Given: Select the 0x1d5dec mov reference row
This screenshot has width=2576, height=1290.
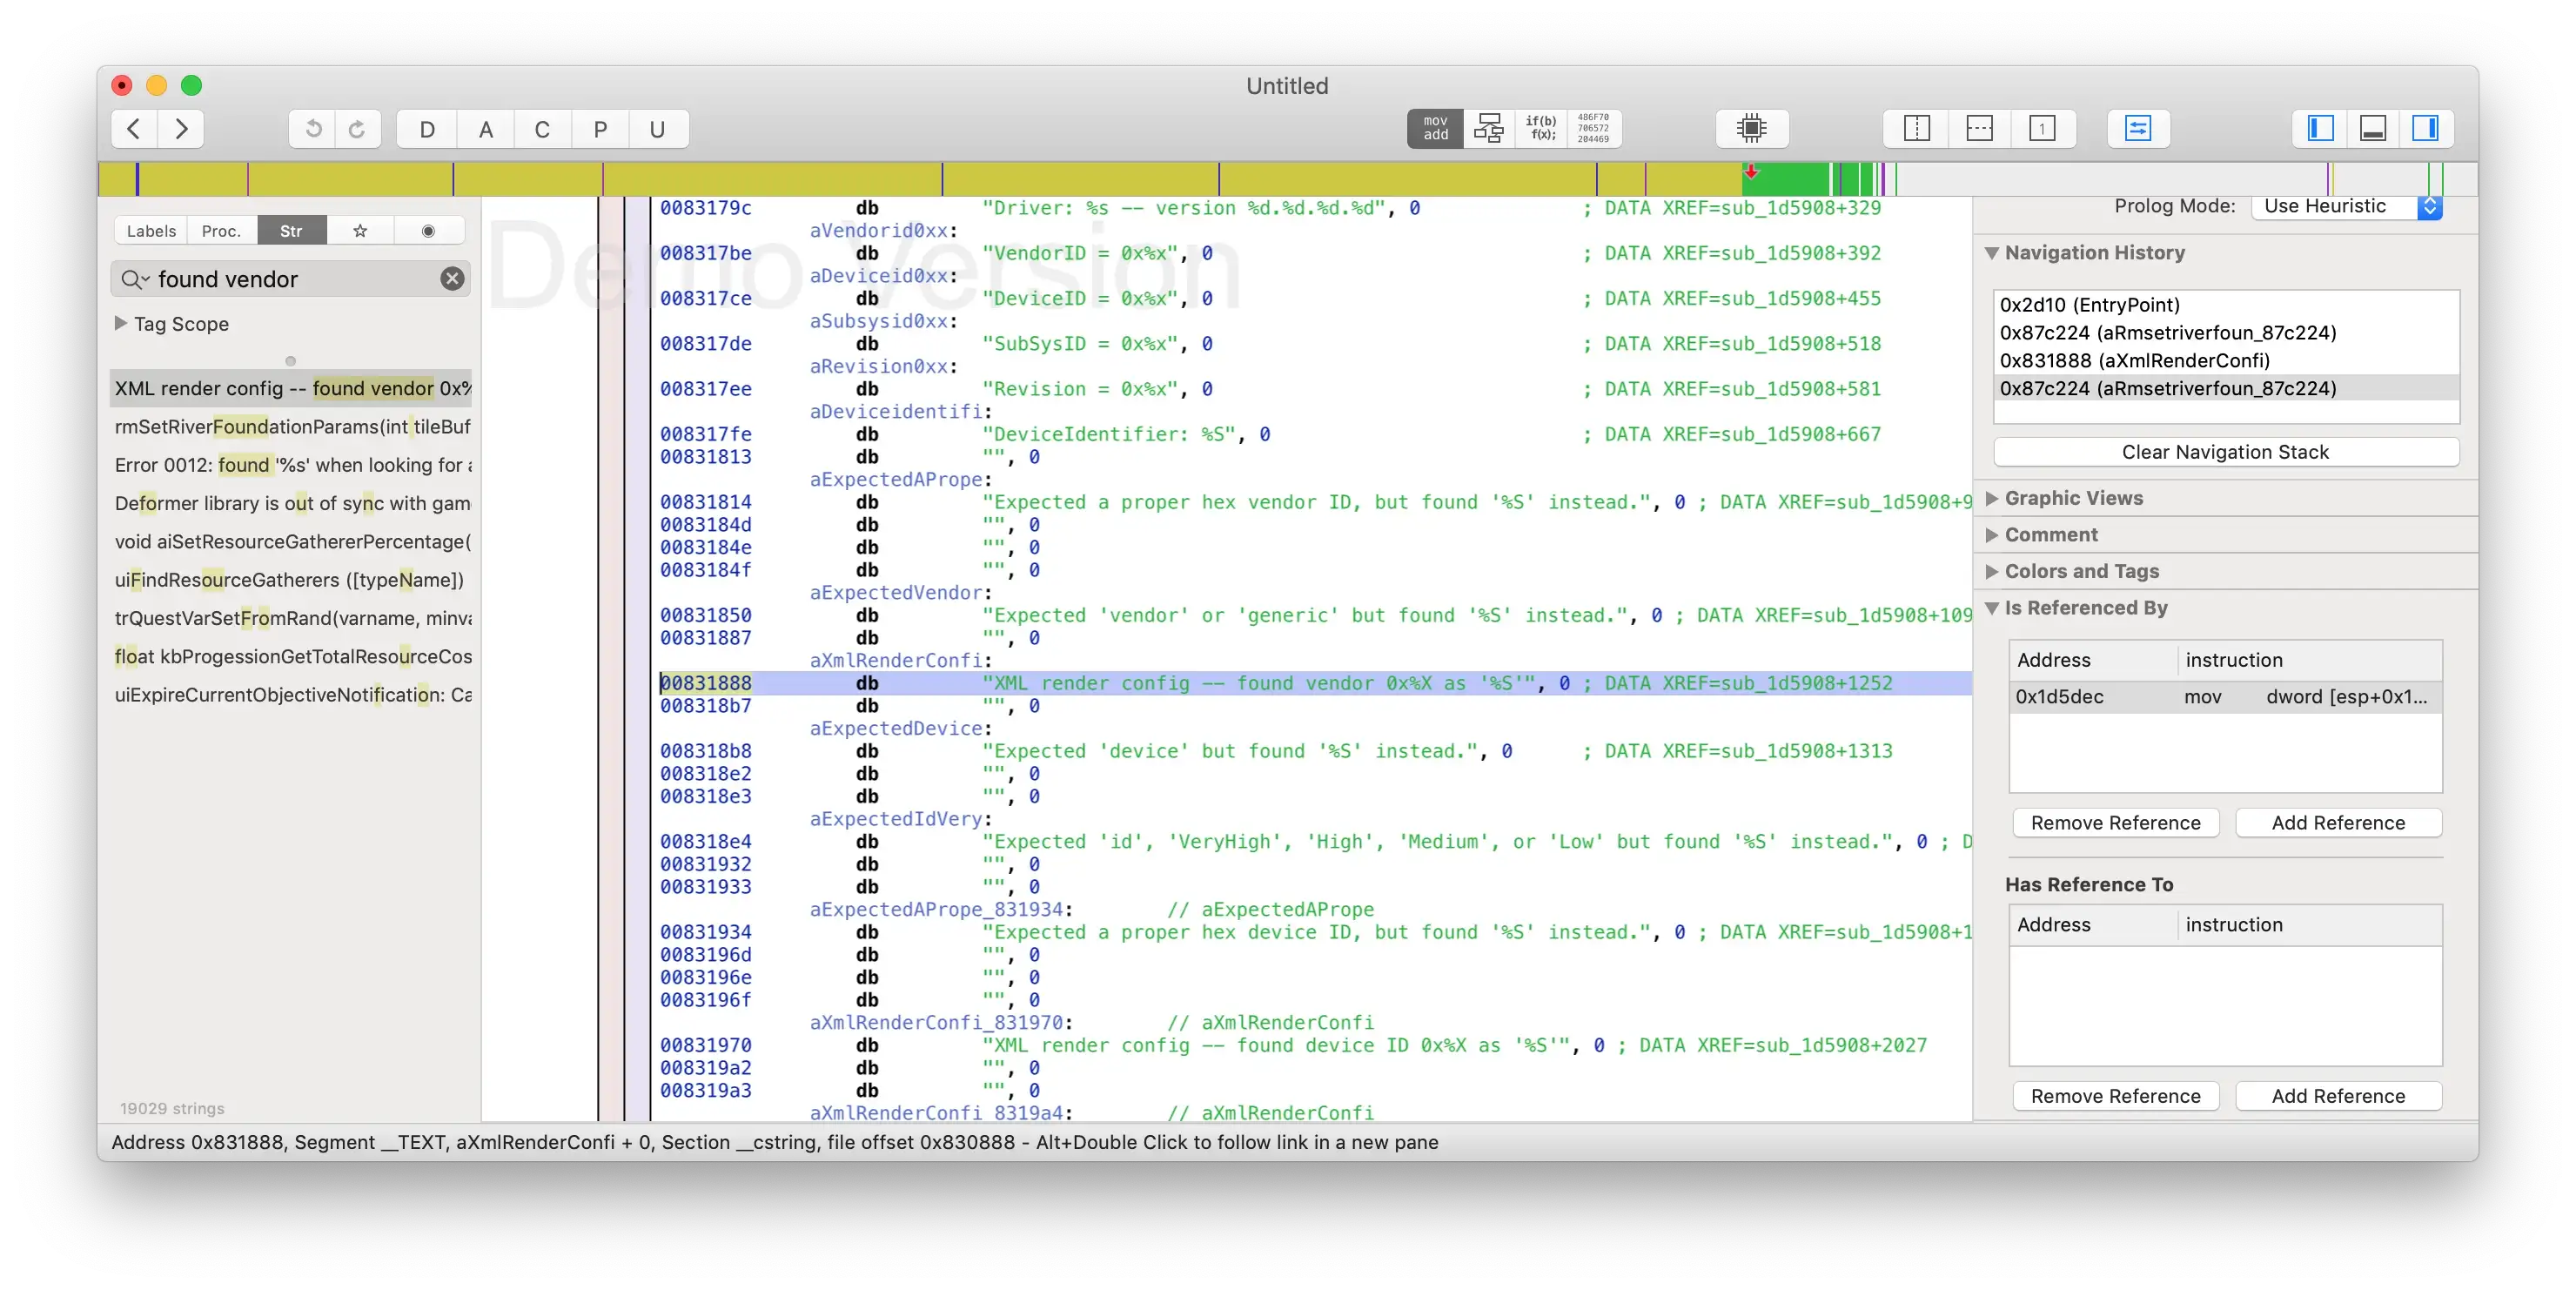Looking at the screenshot, I should coord(2225,697).
